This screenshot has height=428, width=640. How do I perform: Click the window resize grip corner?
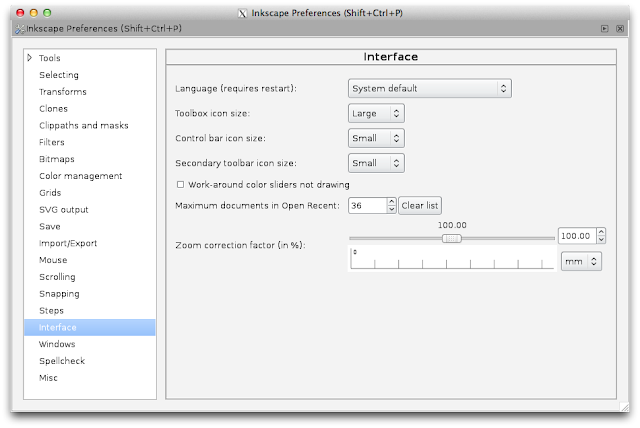tap(624, 407)
